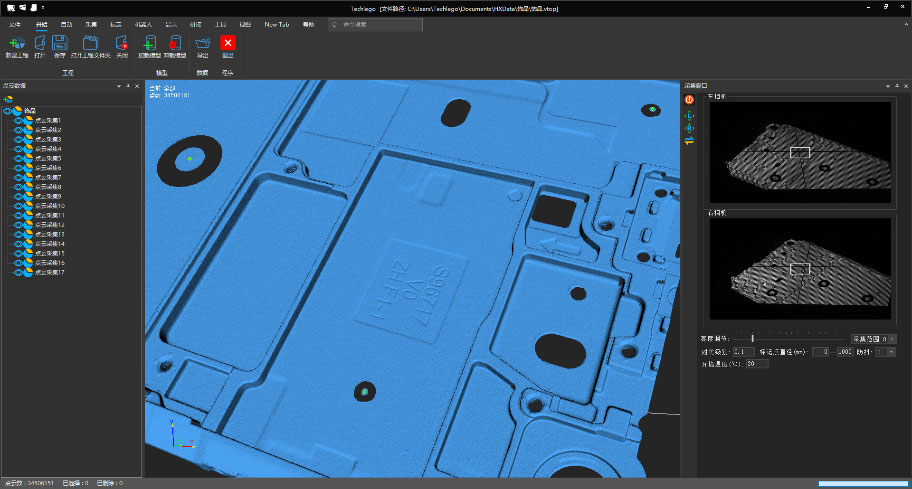
Task: Toggle visibility eye of point cloud set 17
Action: point(19,272)
